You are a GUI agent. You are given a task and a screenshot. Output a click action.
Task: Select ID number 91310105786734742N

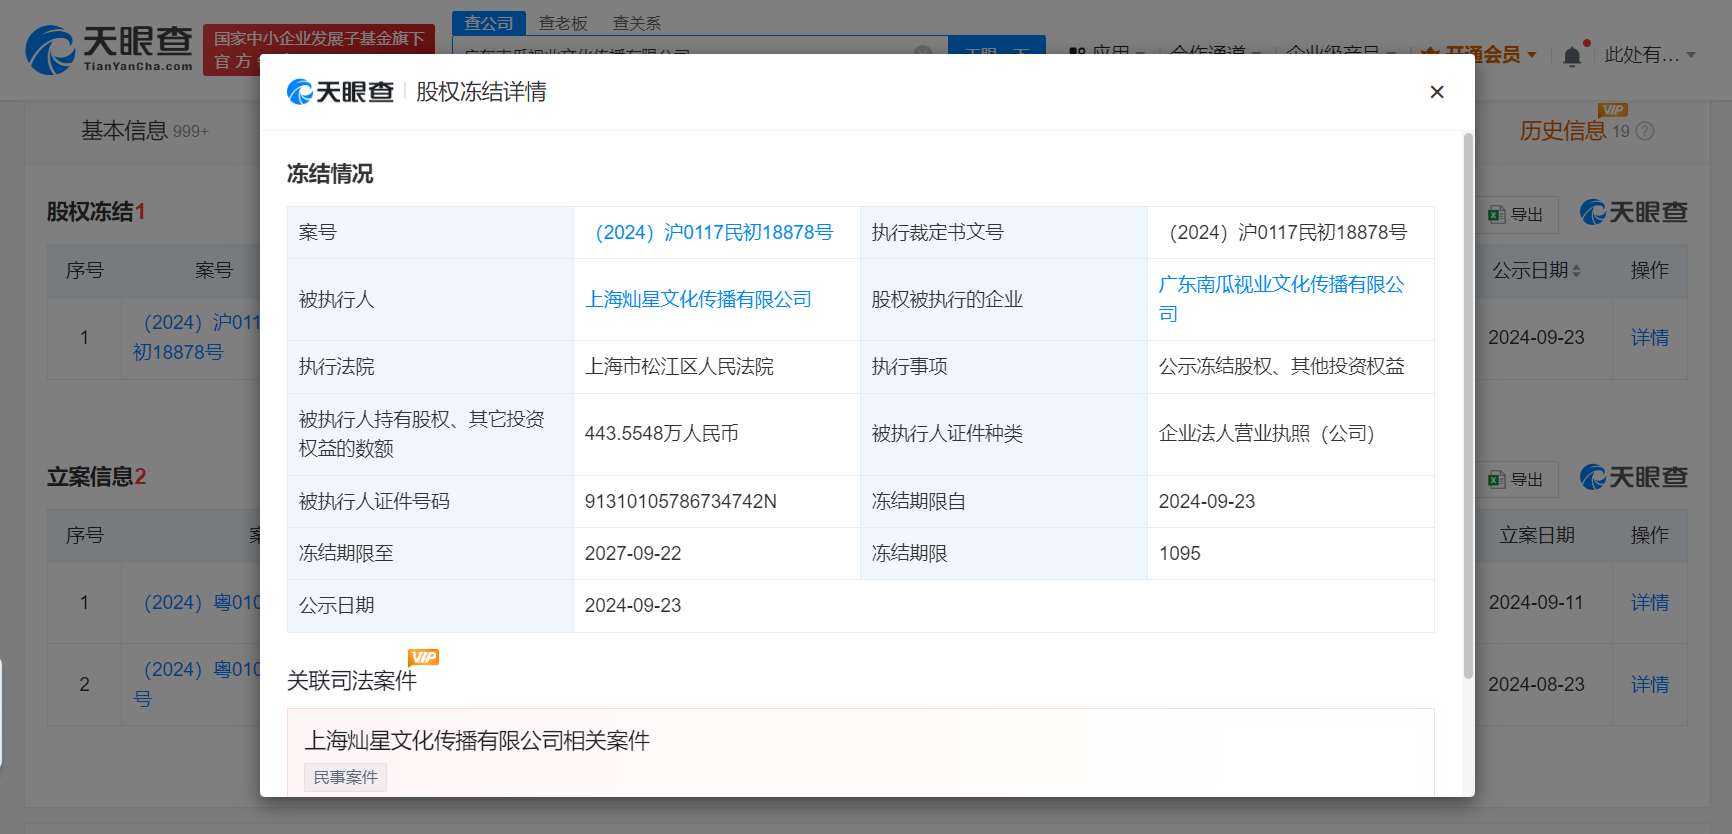680,502
